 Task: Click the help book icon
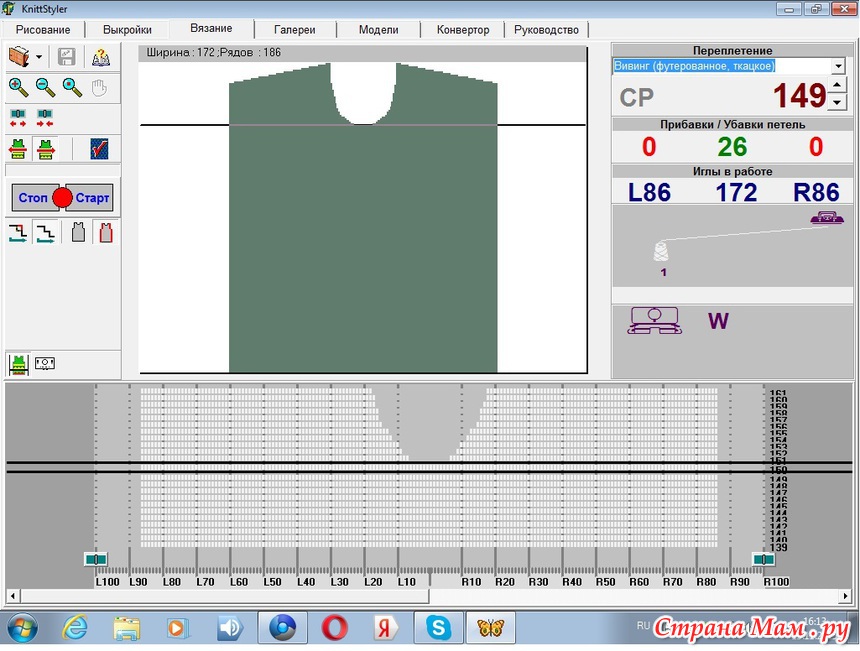pos(100,58)
